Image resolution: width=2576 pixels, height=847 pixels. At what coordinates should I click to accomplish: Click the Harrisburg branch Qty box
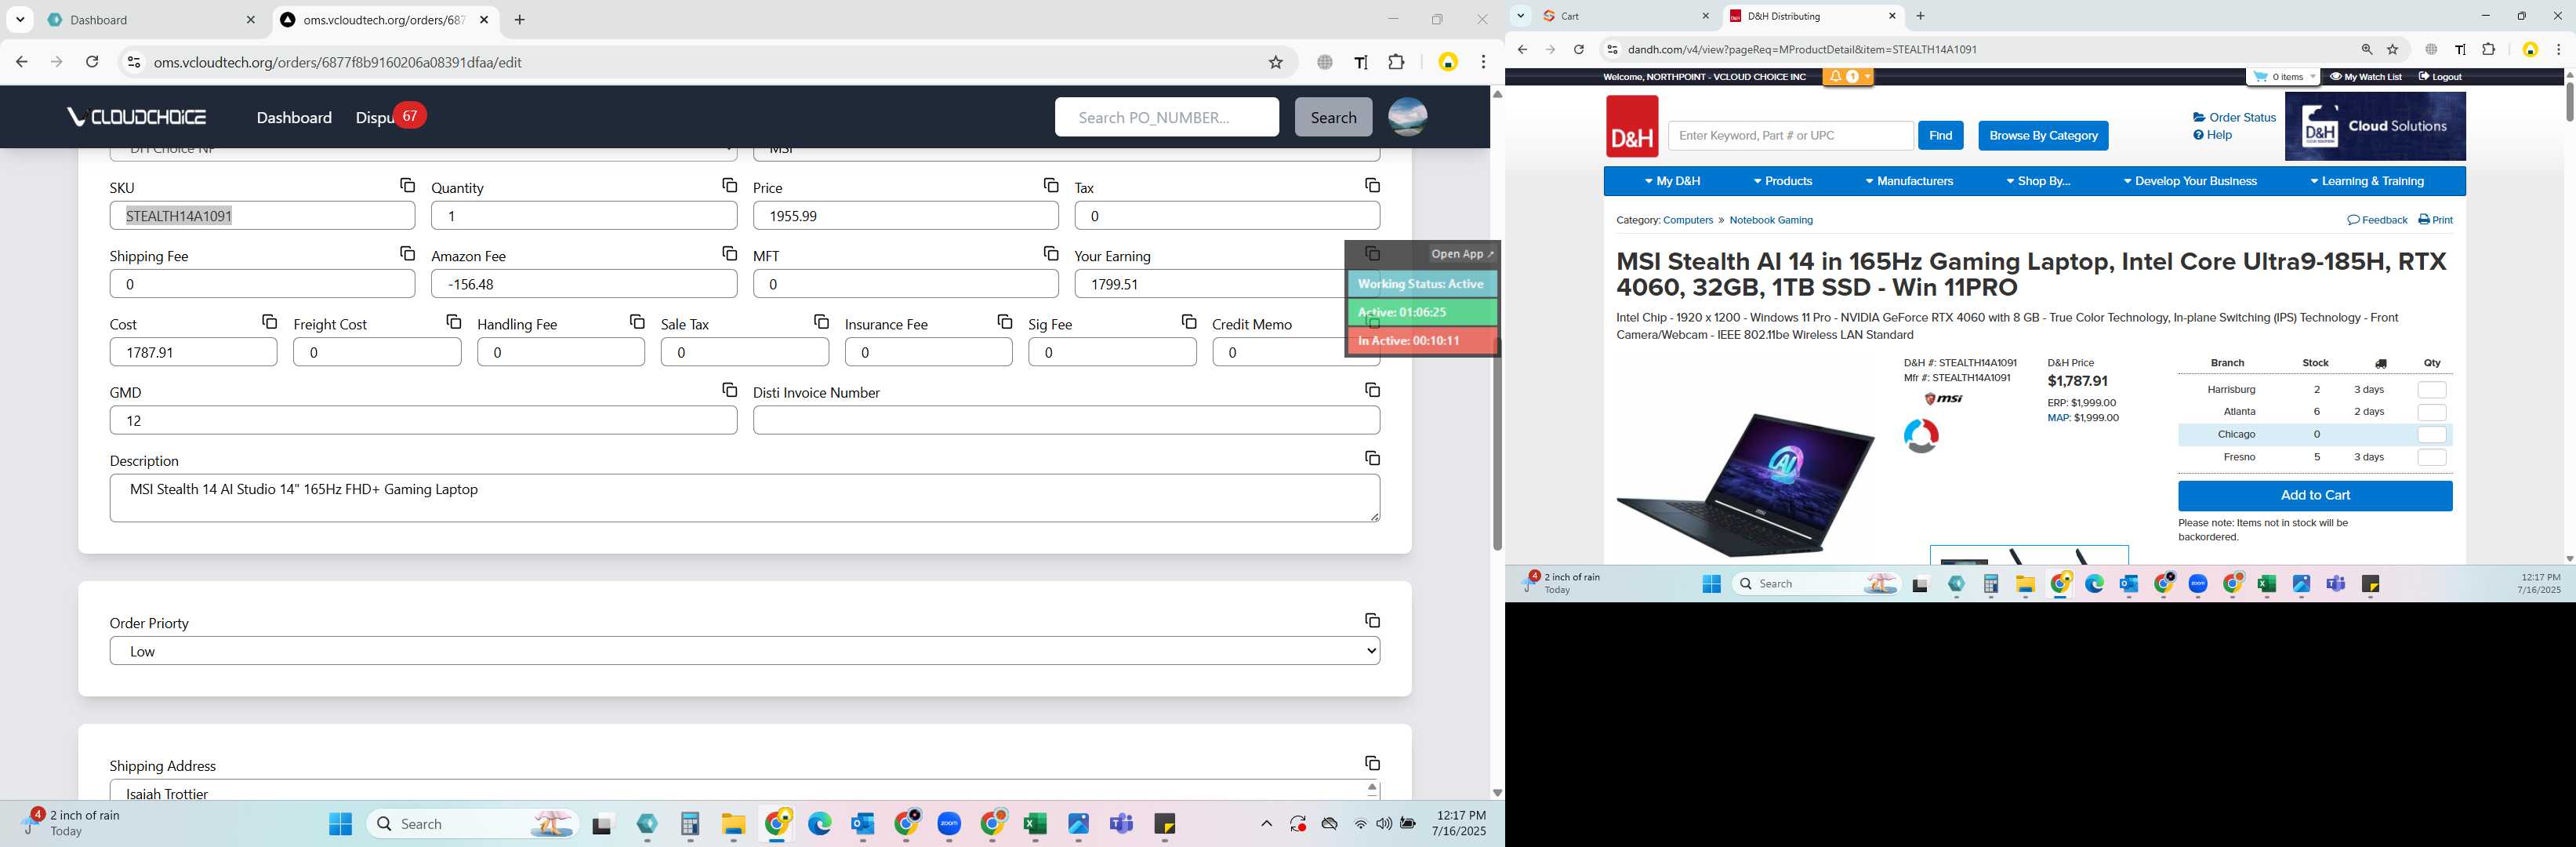click(x=2431, y=390)
